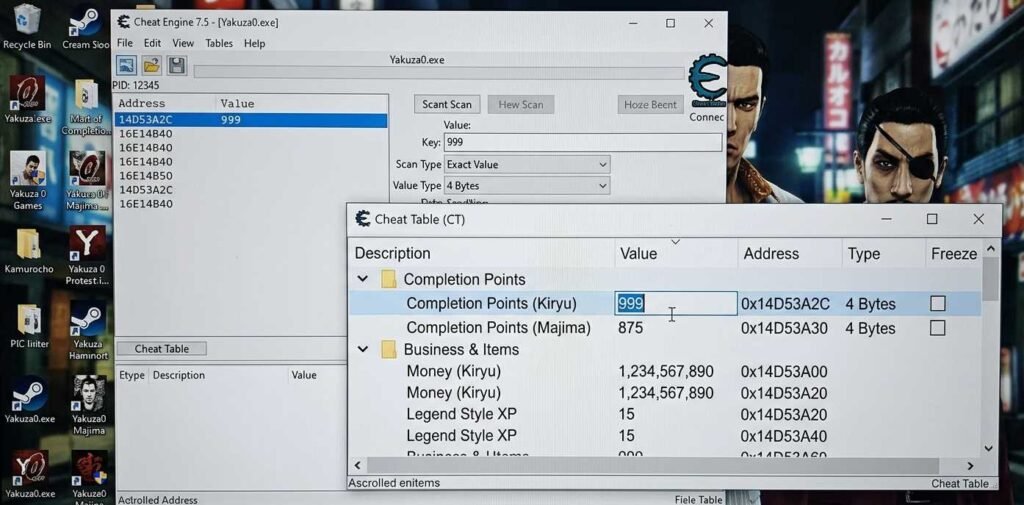Click the 875 value cell
Image resolution: width=1024 pixels, height=505 pixels.
coord(630,327)
